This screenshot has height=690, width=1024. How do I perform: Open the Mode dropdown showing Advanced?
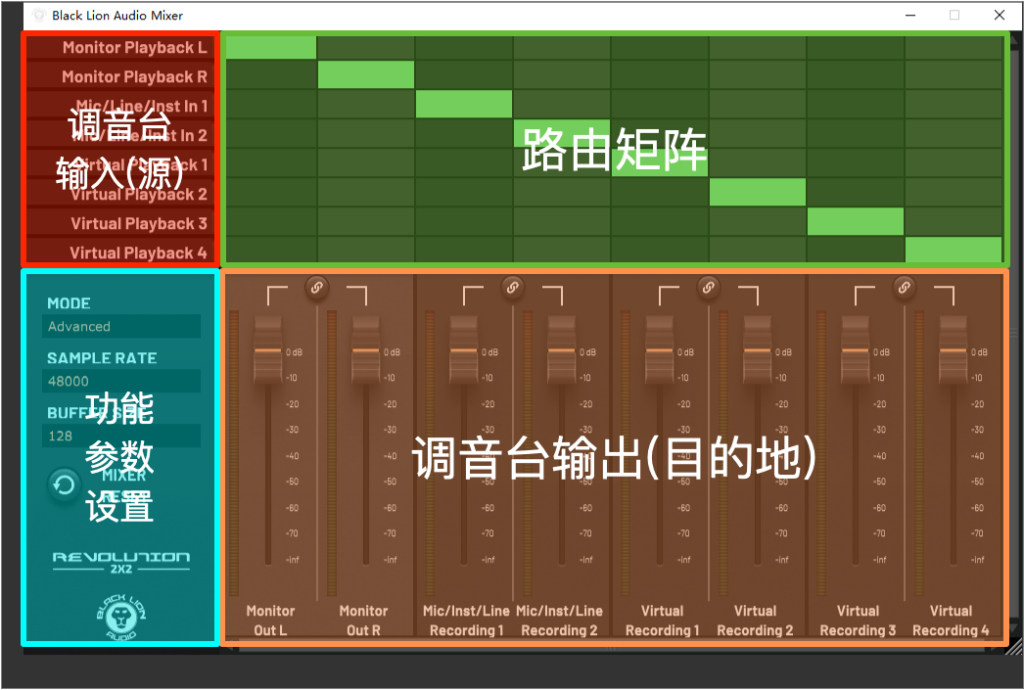122,326
